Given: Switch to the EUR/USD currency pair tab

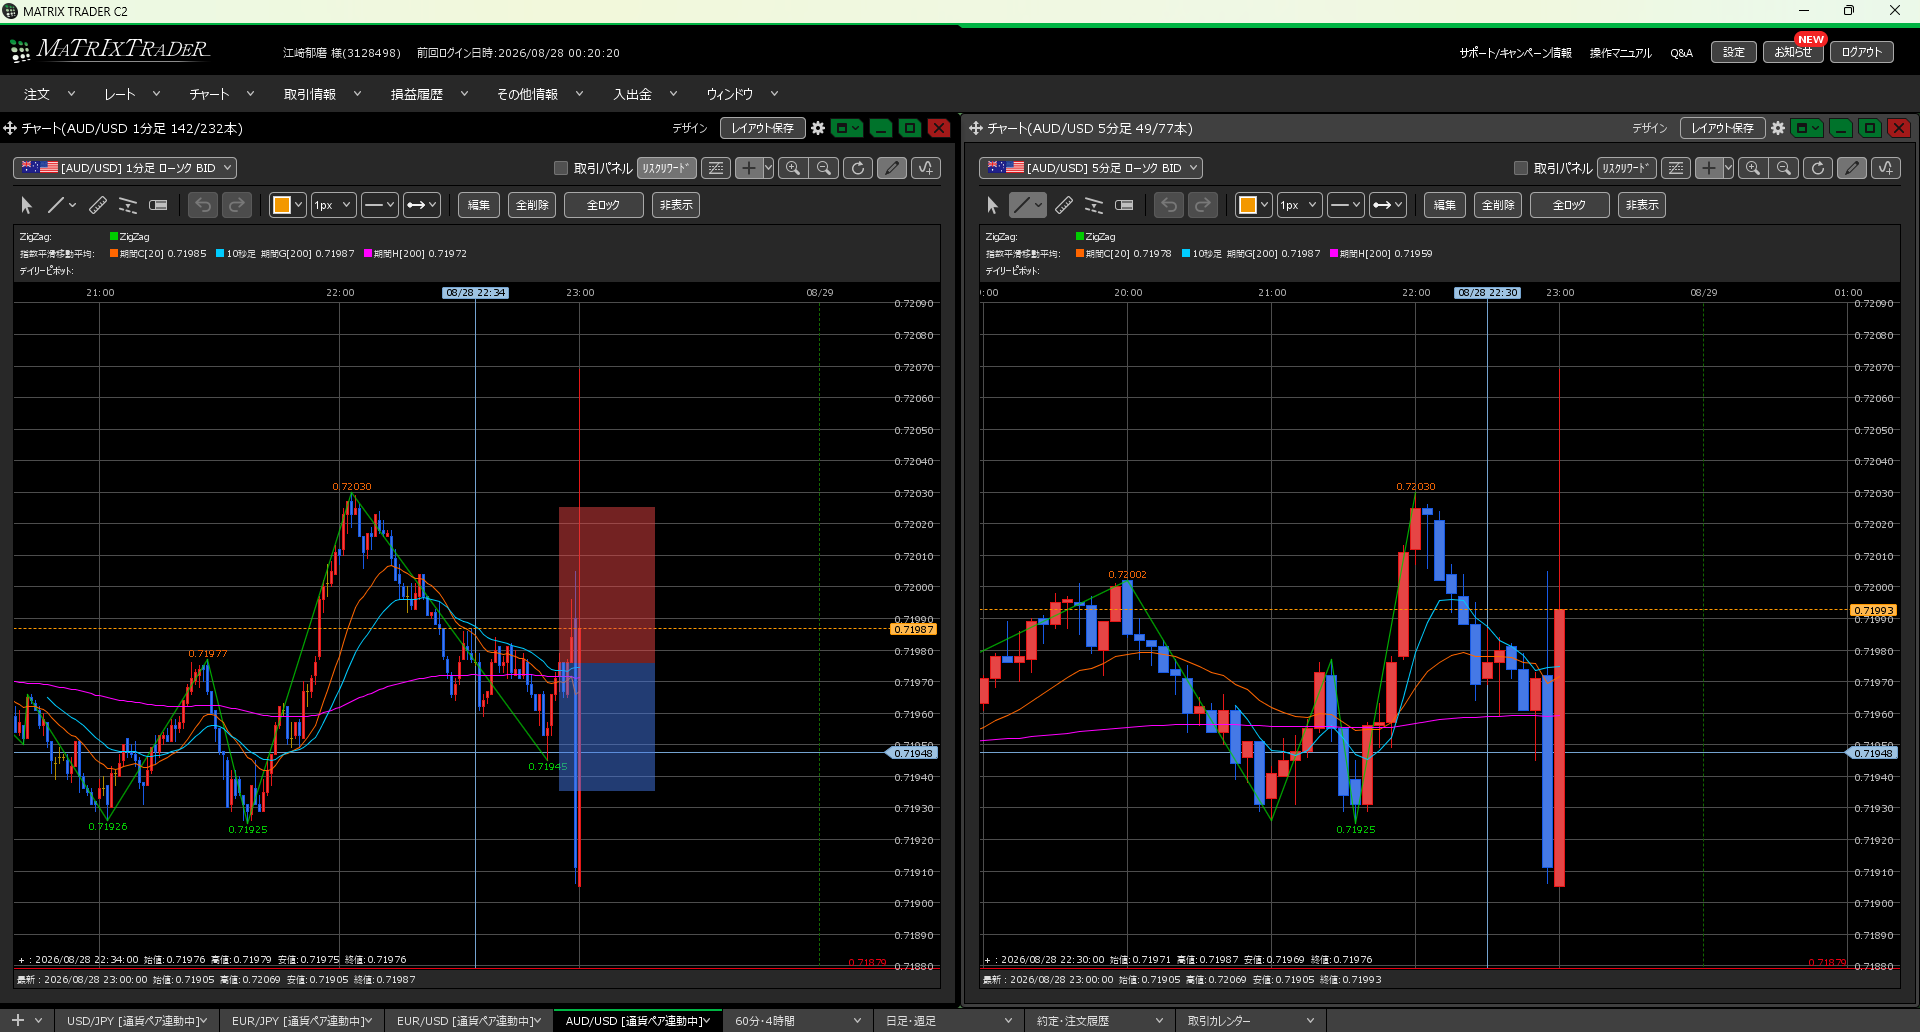Looking at the screenshot, I should pyautogui.click(x=468, y=1021).
